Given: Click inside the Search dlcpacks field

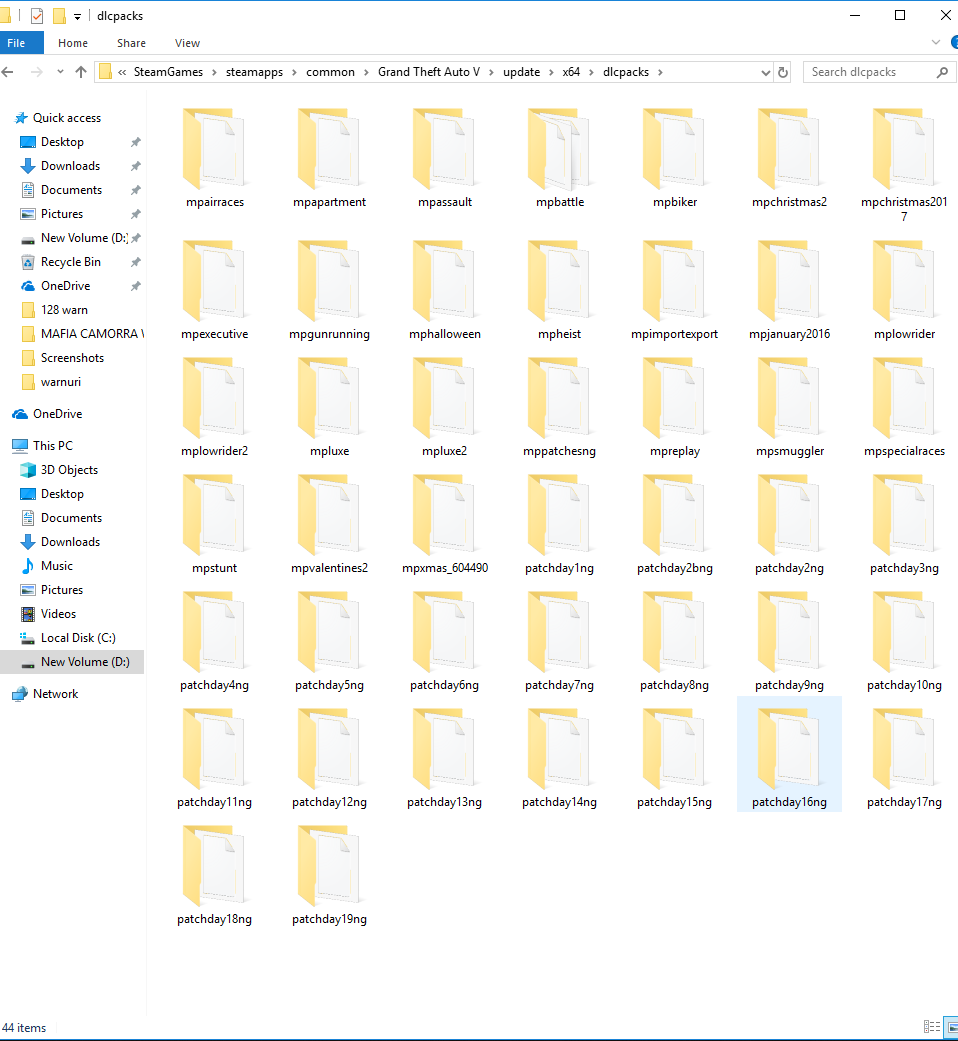Looking at the screenshot, I should (x=870, y=71).
